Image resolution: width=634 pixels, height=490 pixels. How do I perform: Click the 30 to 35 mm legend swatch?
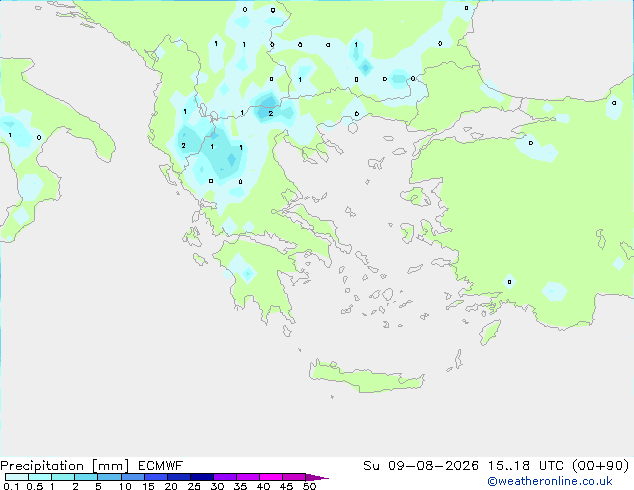(x=224, y=477)
